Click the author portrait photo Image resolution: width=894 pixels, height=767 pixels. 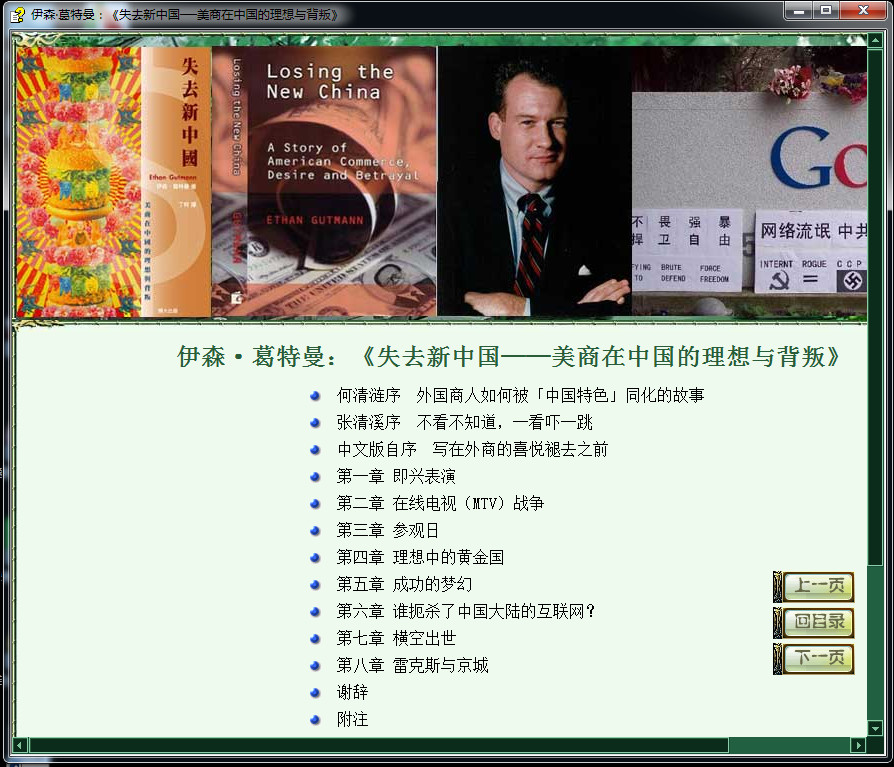[534, 181]
